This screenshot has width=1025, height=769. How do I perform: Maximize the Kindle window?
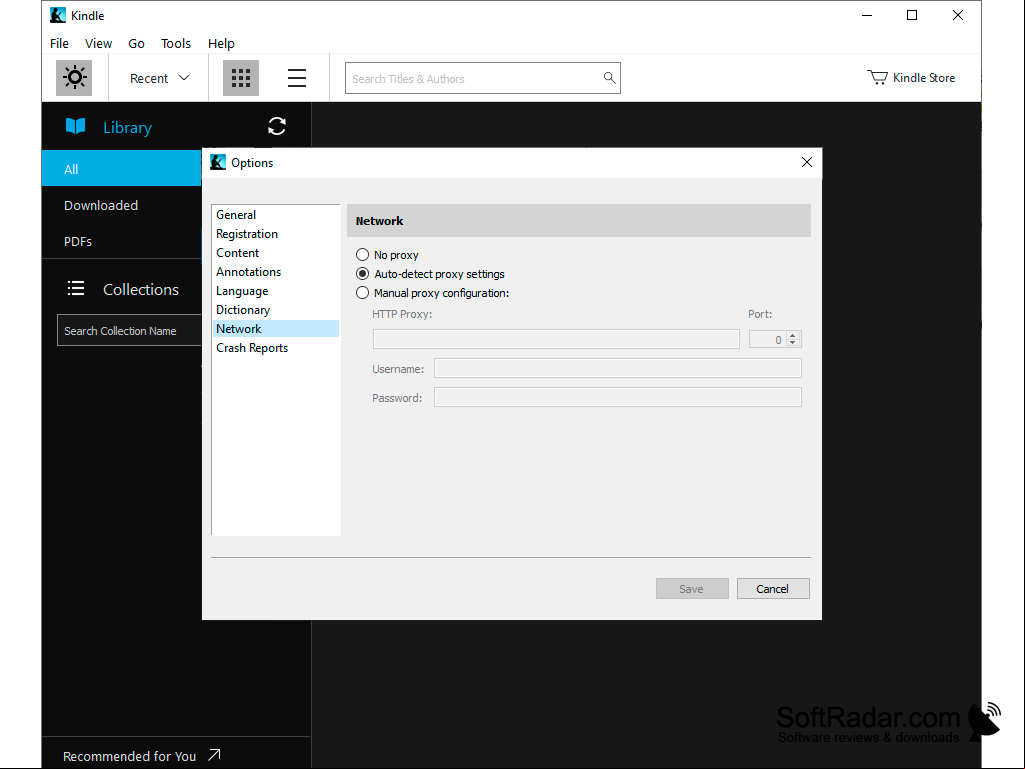click(x=912, y=15)
